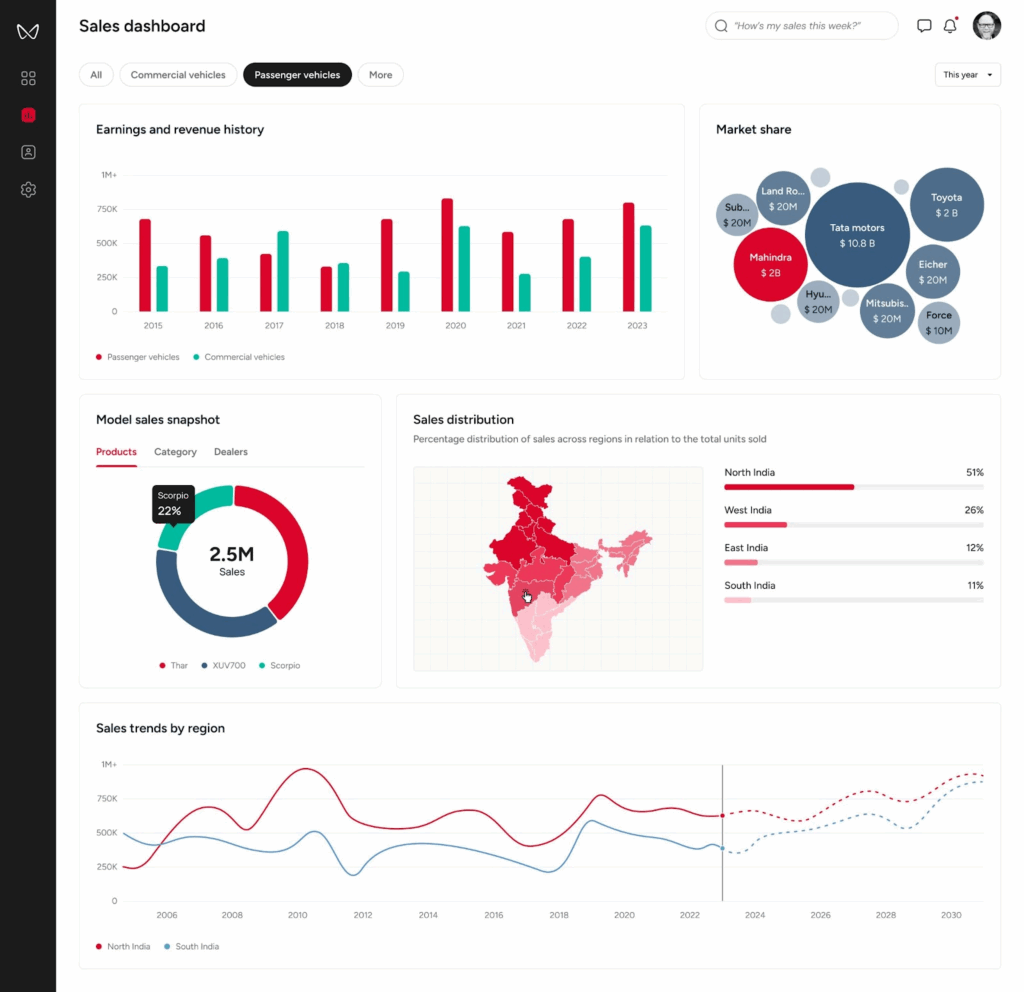Select the All filter pill
This screenshot has width=1024, height=992.
(96, 75)
